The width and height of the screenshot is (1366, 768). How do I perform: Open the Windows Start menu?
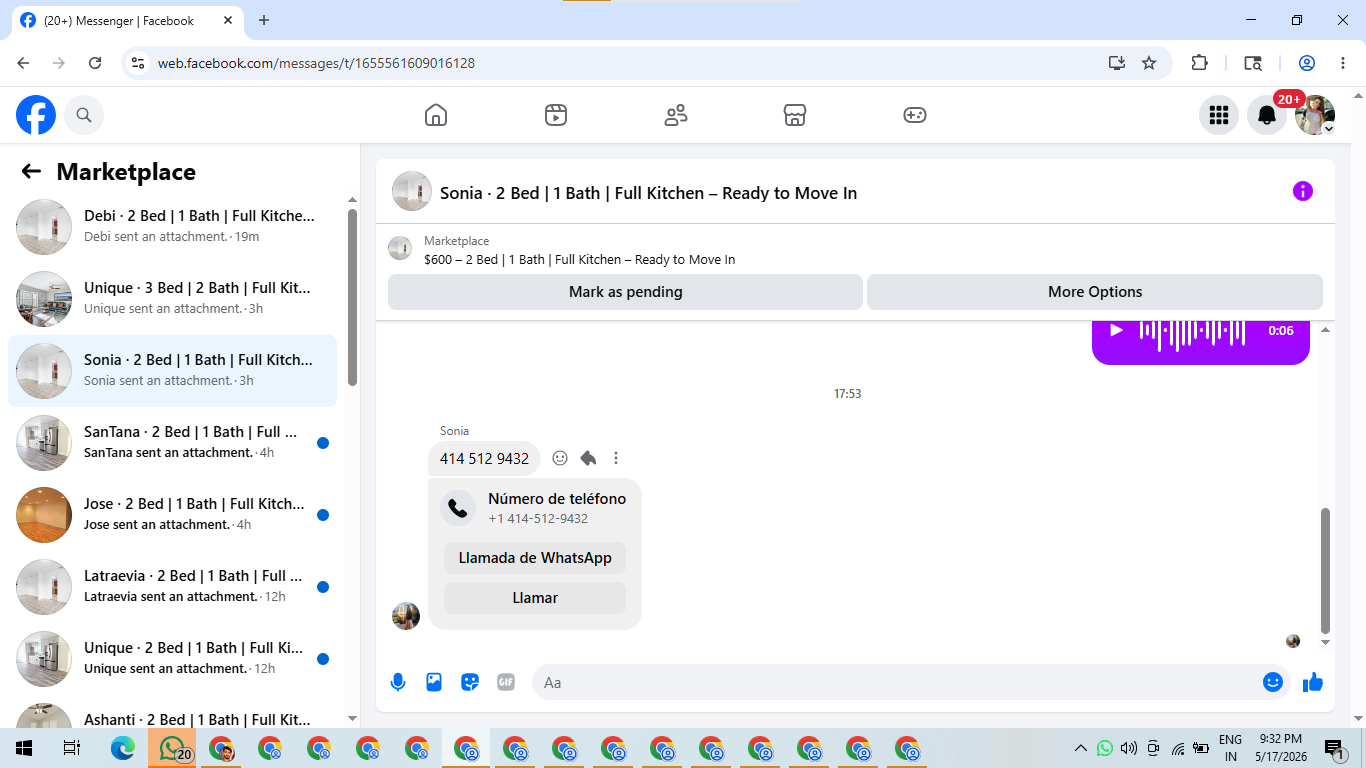(x=24, y=748)
